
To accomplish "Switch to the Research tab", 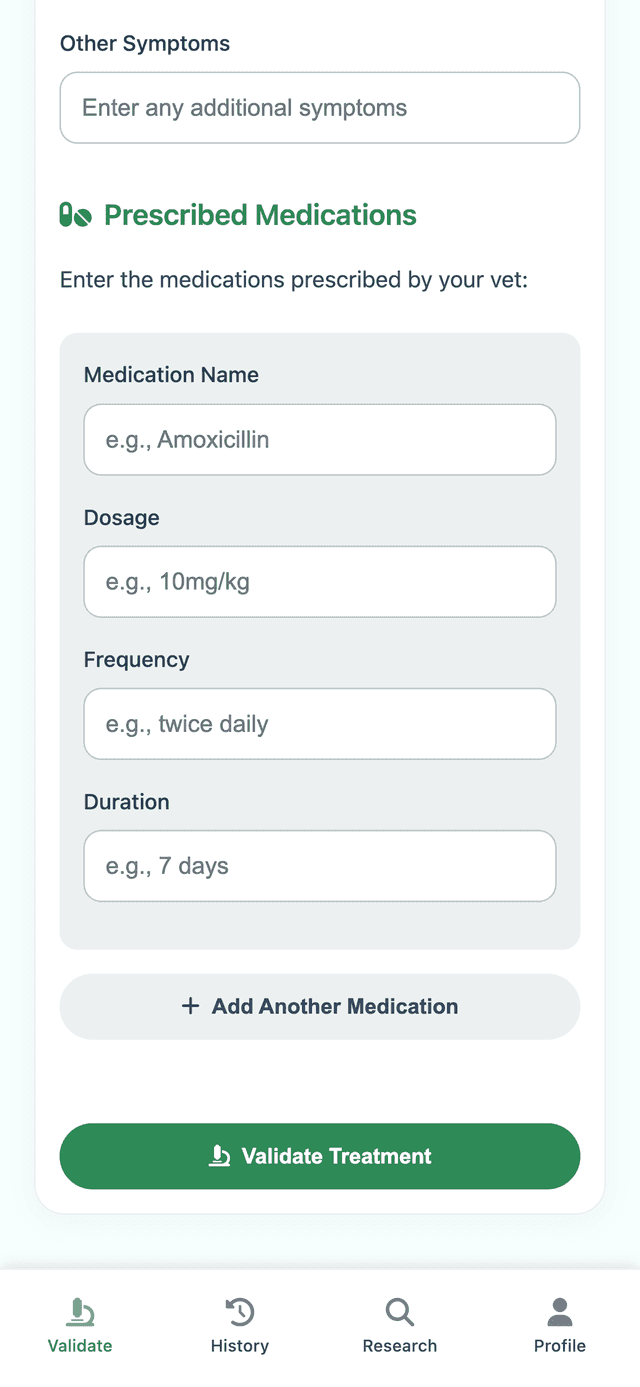I will 400,1325.
